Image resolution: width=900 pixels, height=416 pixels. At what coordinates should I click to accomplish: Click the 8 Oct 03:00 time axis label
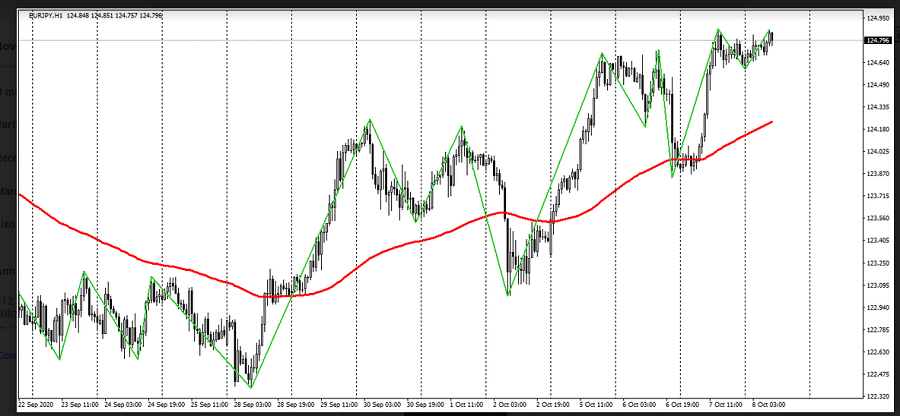tap(770, 404)
